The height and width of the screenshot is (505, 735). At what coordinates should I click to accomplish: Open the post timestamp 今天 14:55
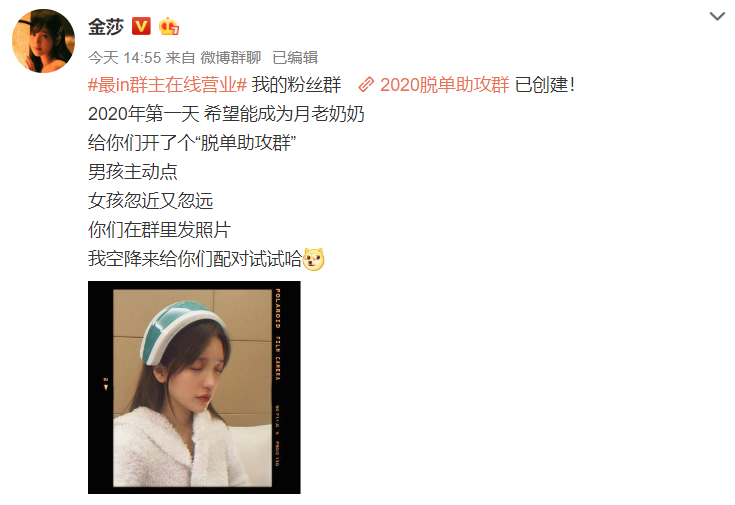(125, 58)
